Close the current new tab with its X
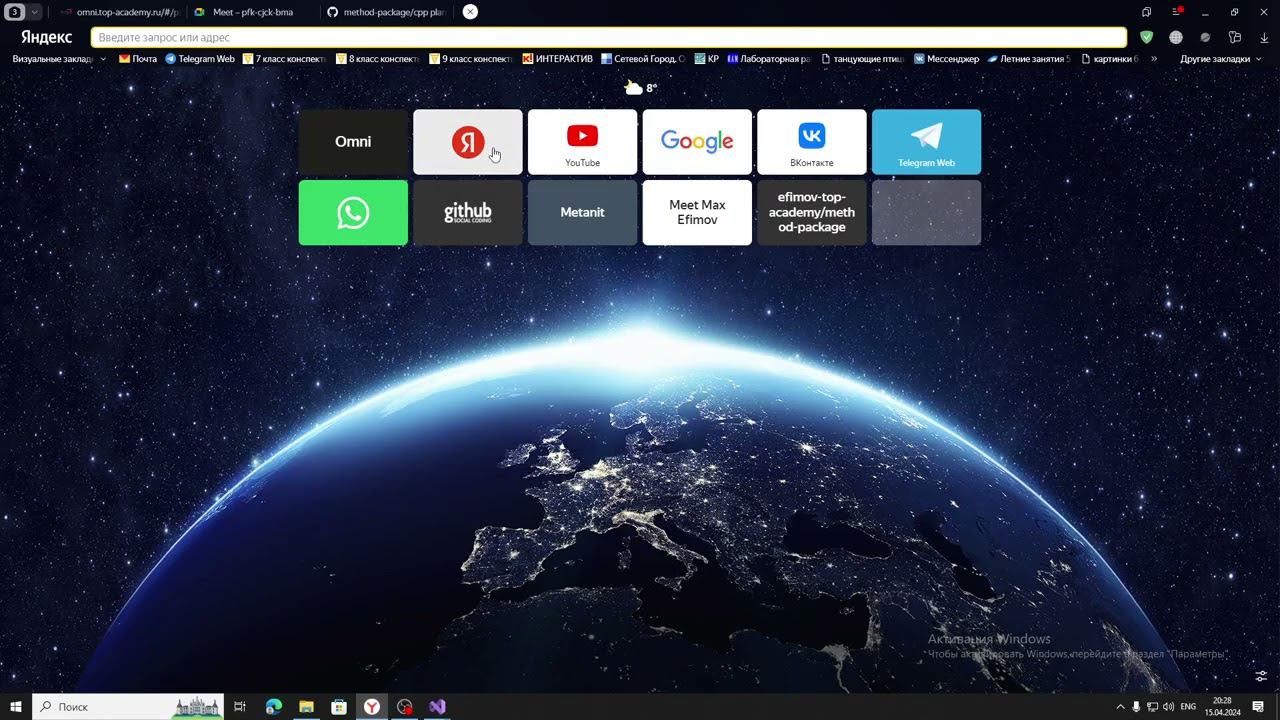 pyautogui.click(x=470, y=12)
